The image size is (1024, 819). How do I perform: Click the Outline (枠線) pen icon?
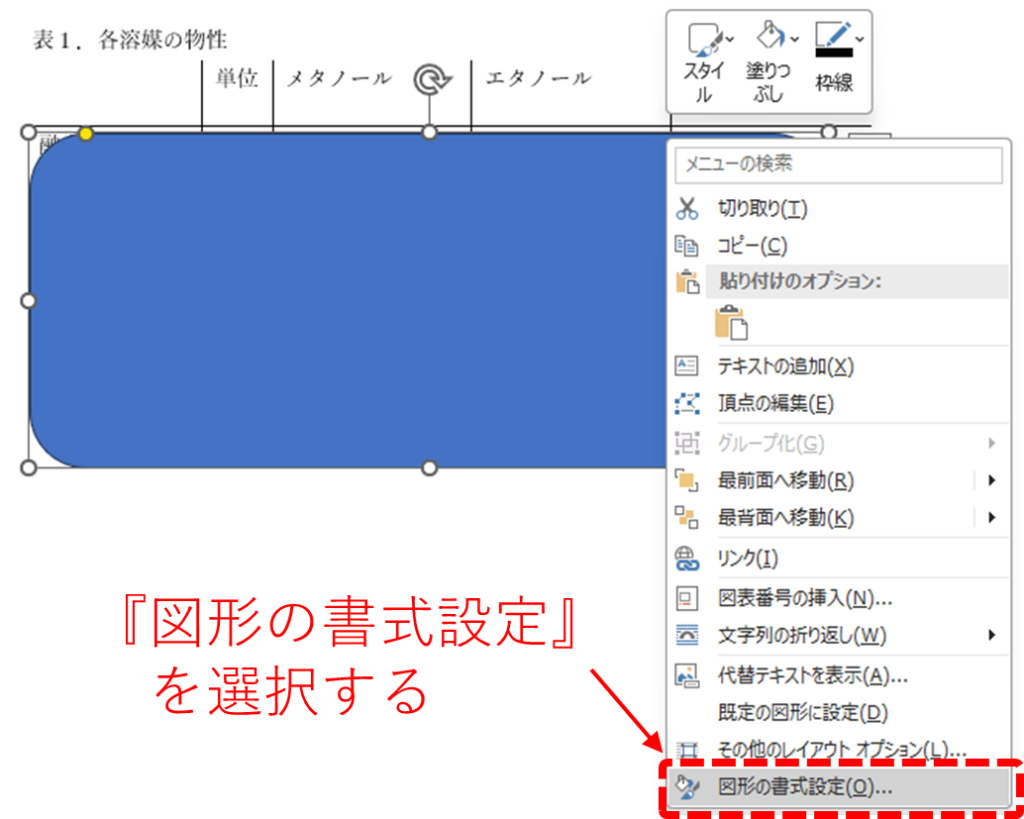832,40
